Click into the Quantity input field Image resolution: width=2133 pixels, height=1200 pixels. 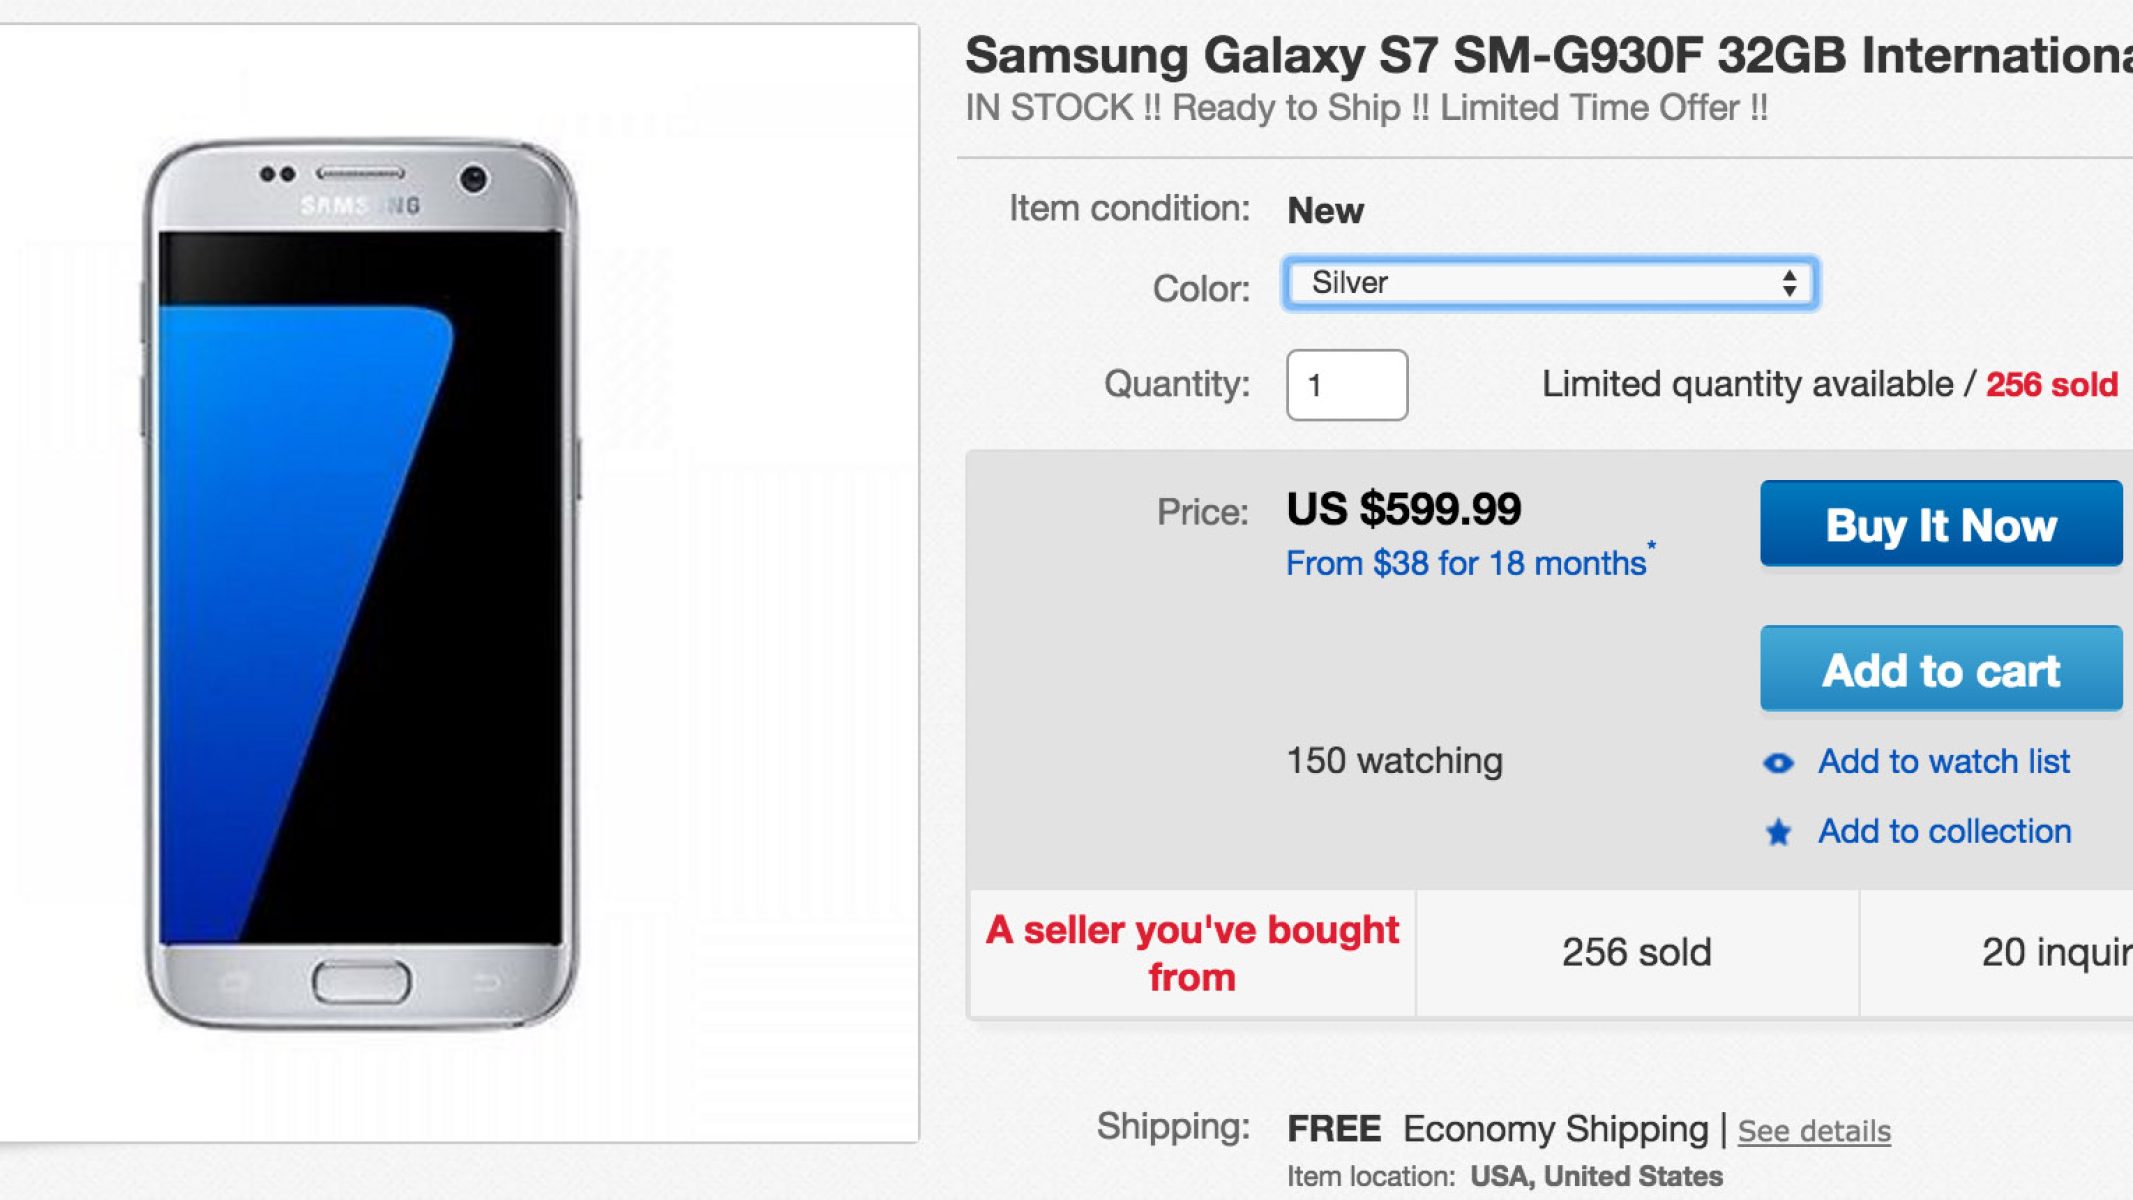(x=1346, y=385)
